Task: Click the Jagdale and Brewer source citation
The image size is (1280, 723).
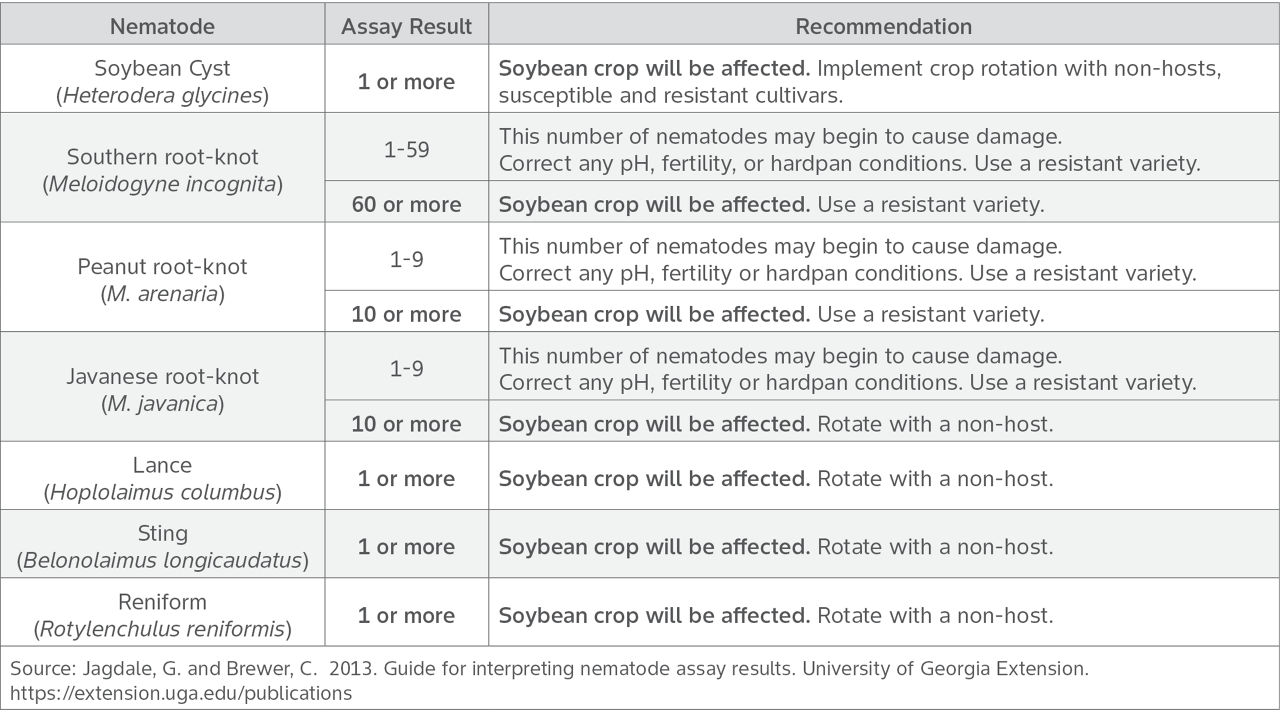Action: point(549,668)
